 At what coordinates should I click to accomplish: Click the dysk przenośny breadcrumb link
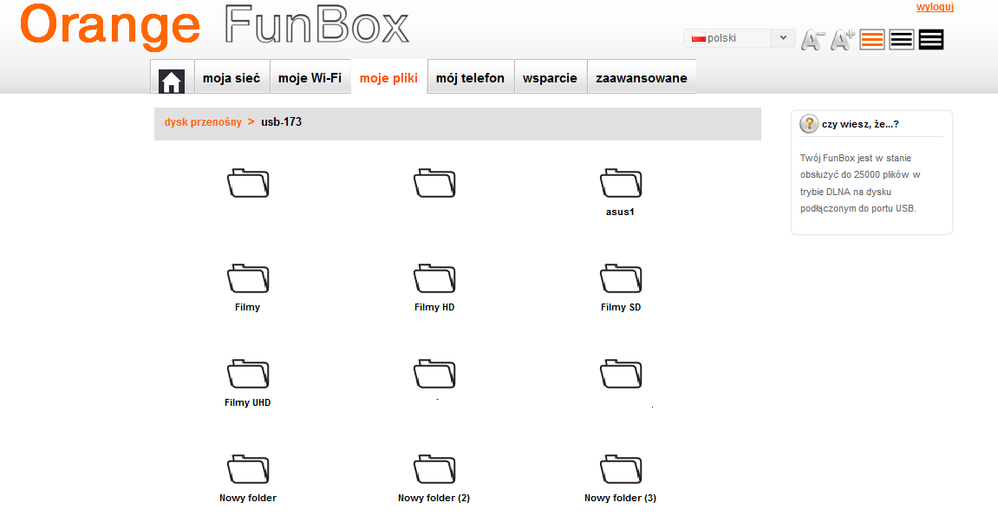[x=203, y=122]
